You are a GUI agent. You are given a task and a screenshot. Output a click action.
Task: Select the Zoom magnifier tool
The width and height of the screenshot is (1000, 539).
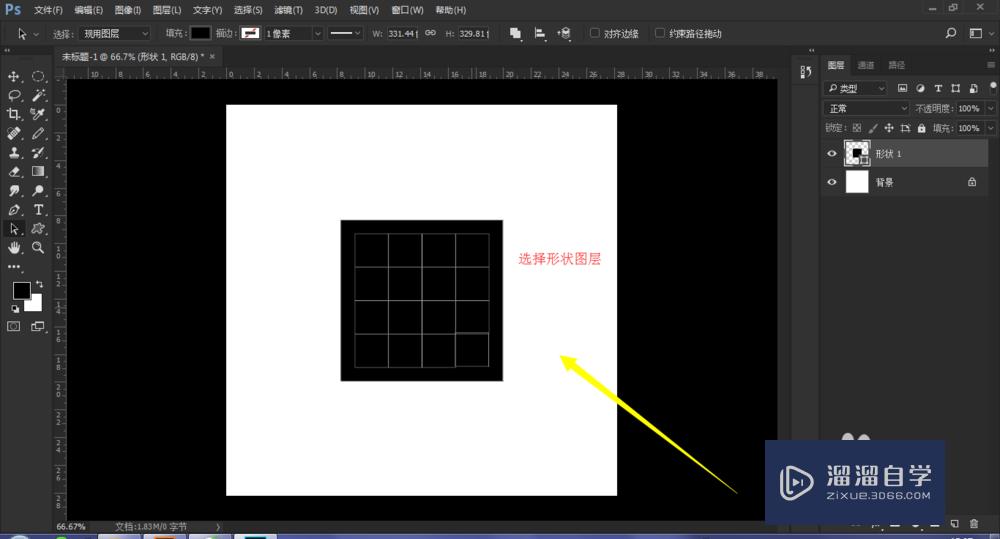pos(38,247)
